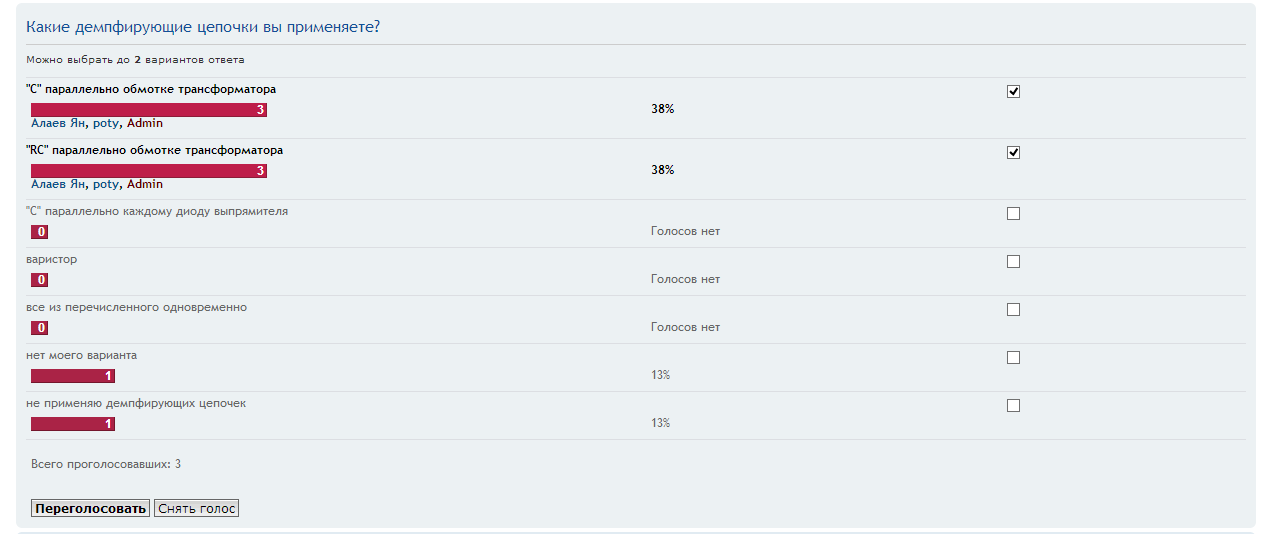This screenshot has height=534, width=1268.
Task: Open Admin's profile under the "RC" option
Action: (145, 185)
